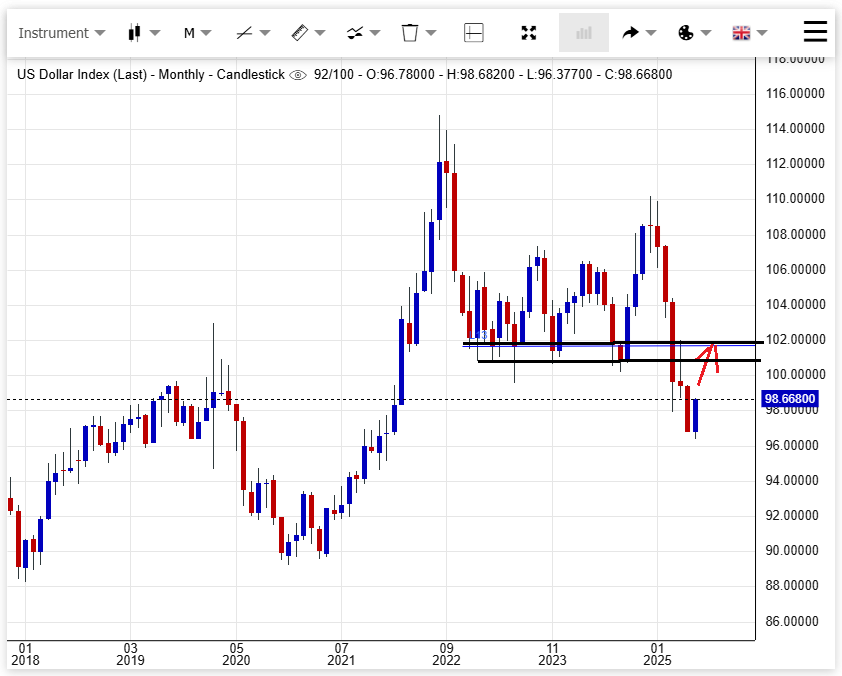Open the indicators tool icon
Viewport: 842px width, 676px height.
pyautogui.click(x=355, y=33)
